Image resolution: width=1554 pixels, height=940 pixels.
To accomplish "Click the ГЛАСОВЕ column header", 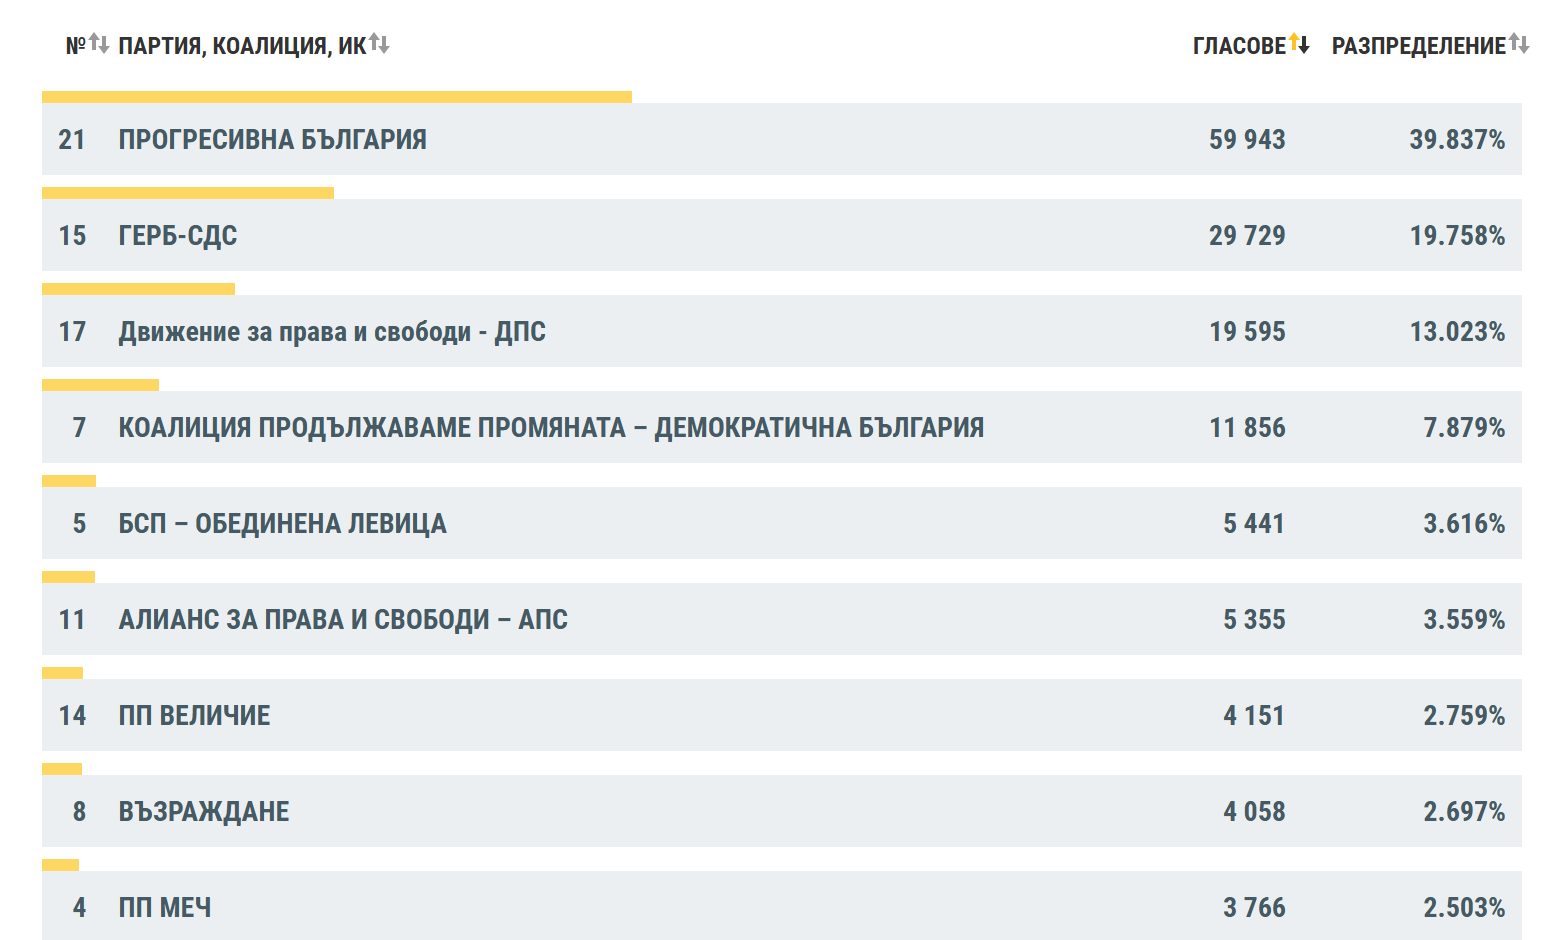I will [x=1239, y=46].
